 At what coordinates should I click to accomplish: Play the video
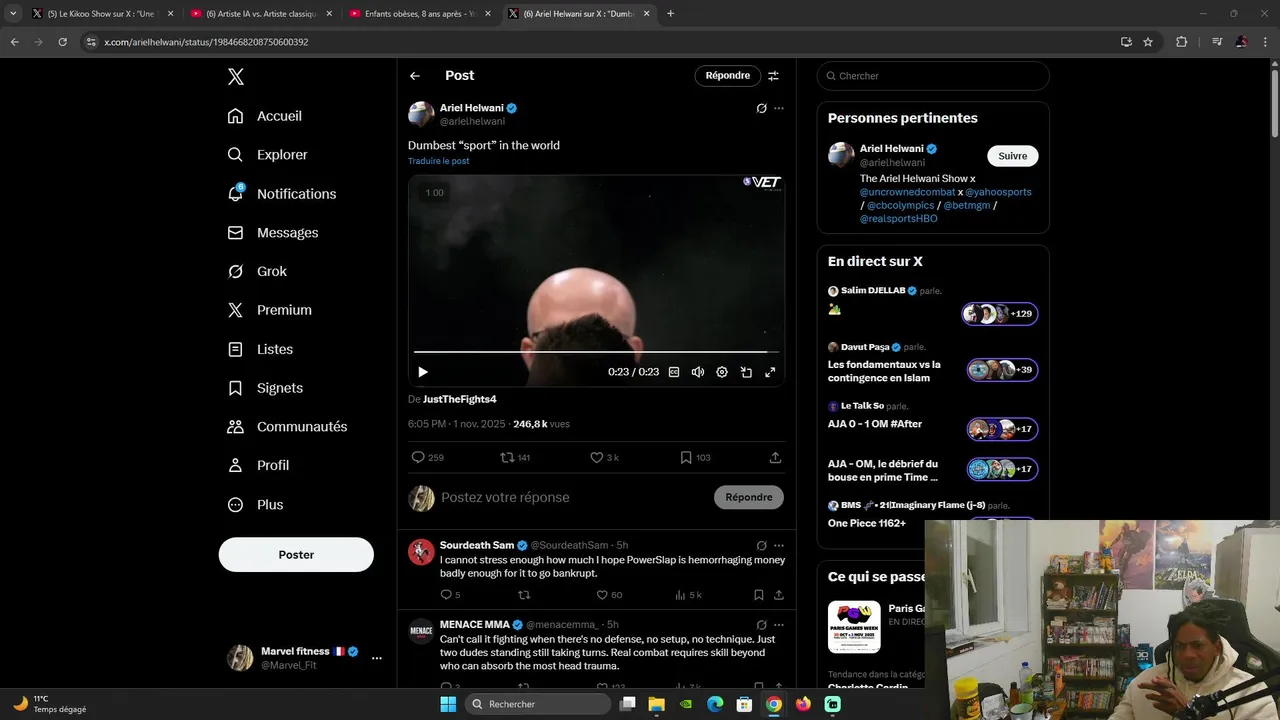[423, 372]
